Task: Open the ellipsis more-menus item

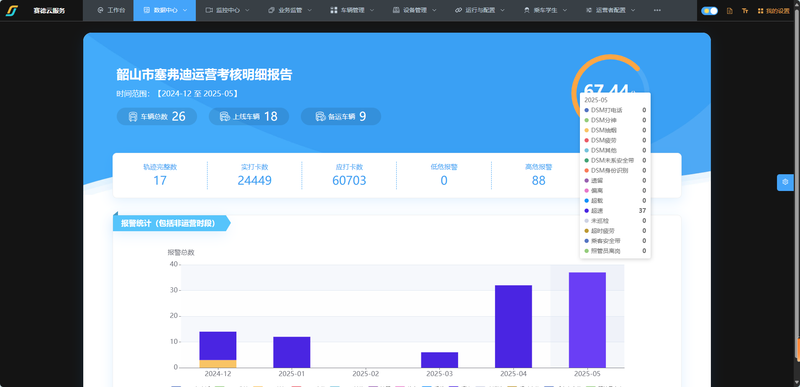Action: [657, 10]
